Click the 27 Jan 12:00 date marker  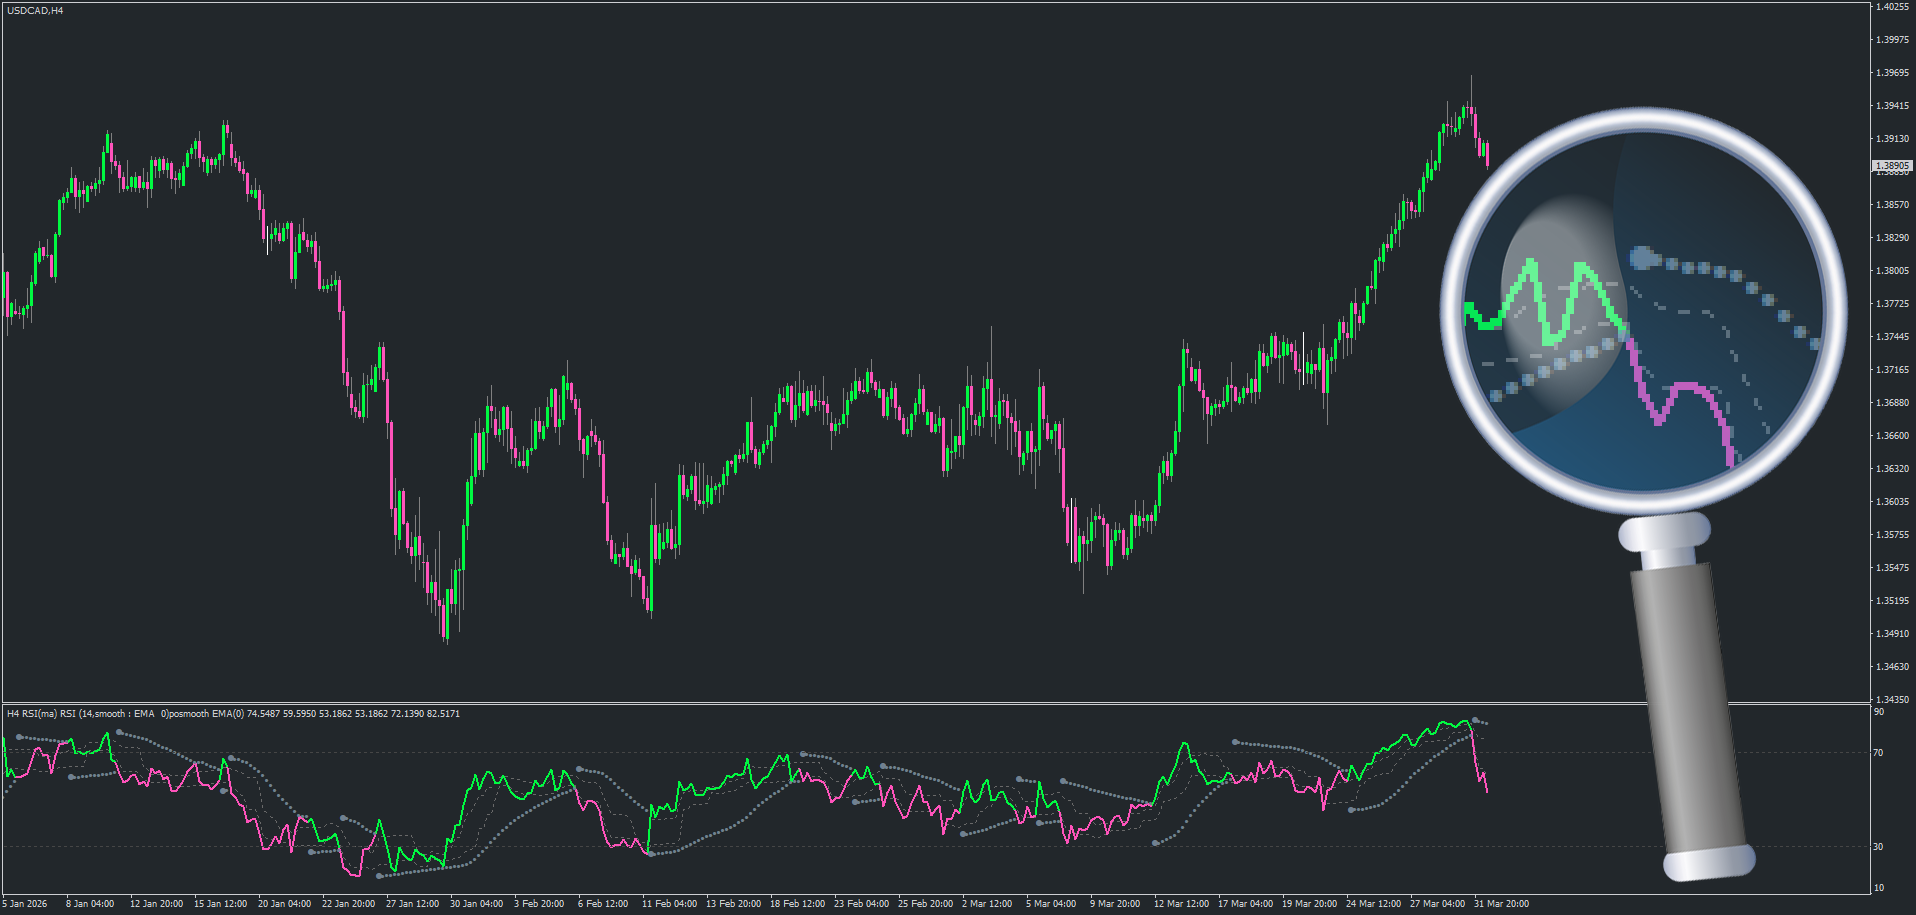click(x=413, y=904)
